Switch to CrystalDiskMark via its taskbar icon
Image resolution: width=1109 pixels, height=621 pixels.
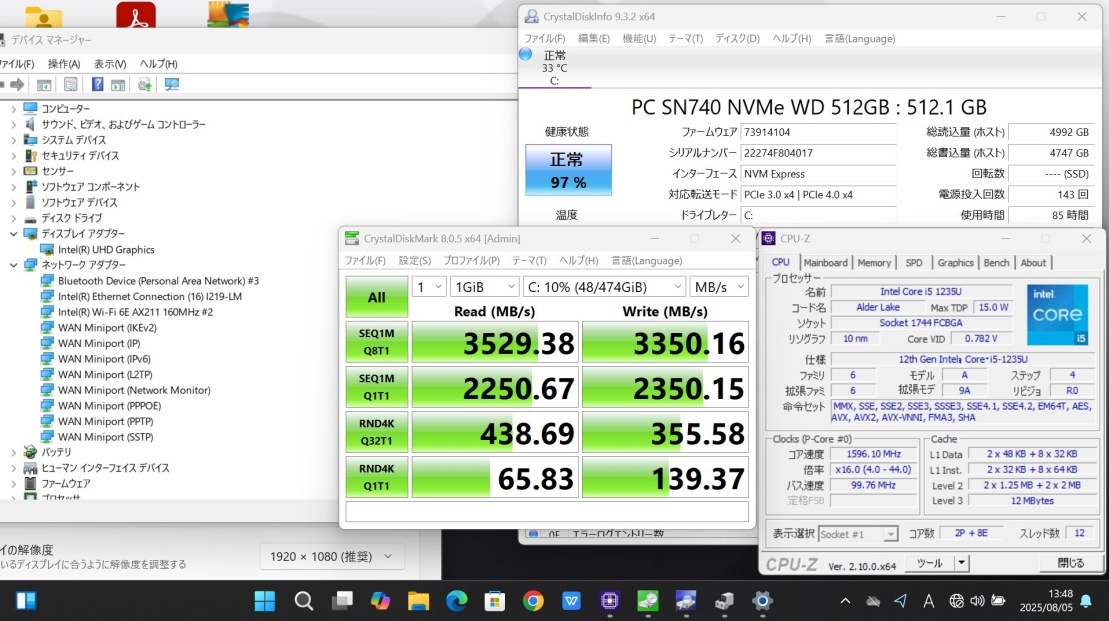click(x=648, y=601)
